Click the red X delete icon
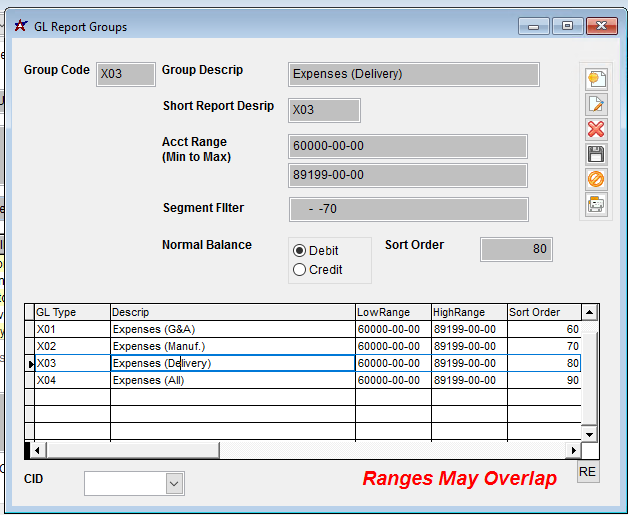The width and height of the screenshot is (632, 517). 596,129
